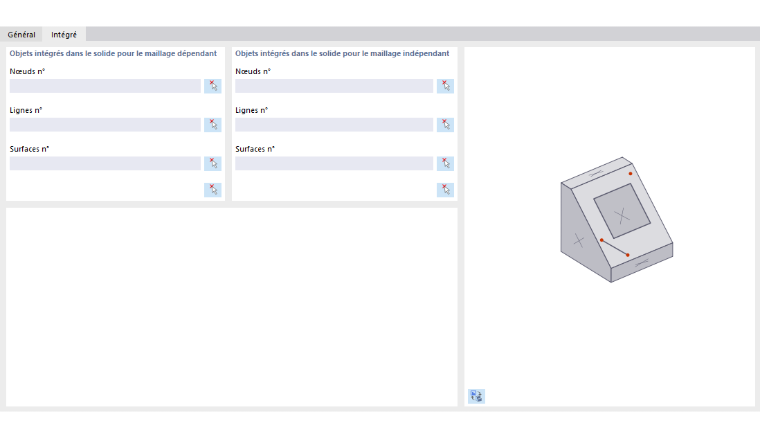Focus Lignes n° field for dependent mesh
The width and height of the screenshot is (760, 438).
pyautogui.click(x=105, y=125)
